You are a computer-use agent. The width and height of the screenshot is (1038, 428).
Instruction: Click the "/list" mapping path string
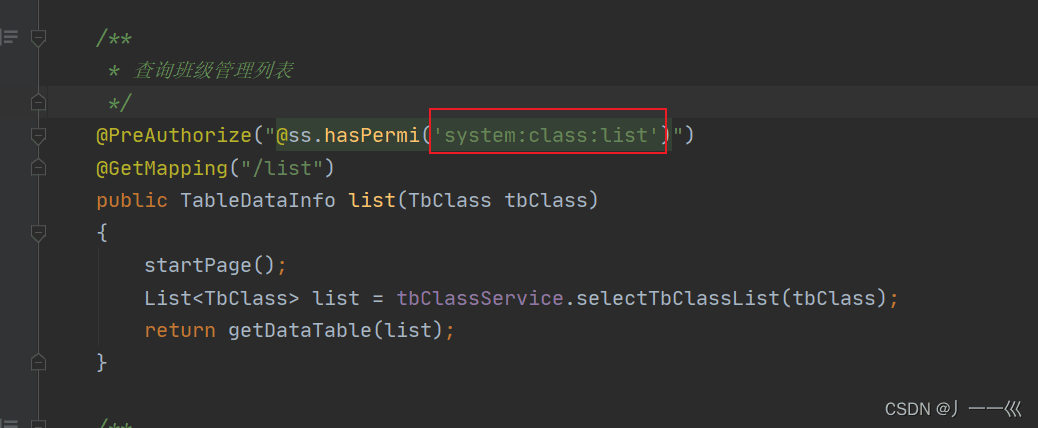tap(282, 168)
